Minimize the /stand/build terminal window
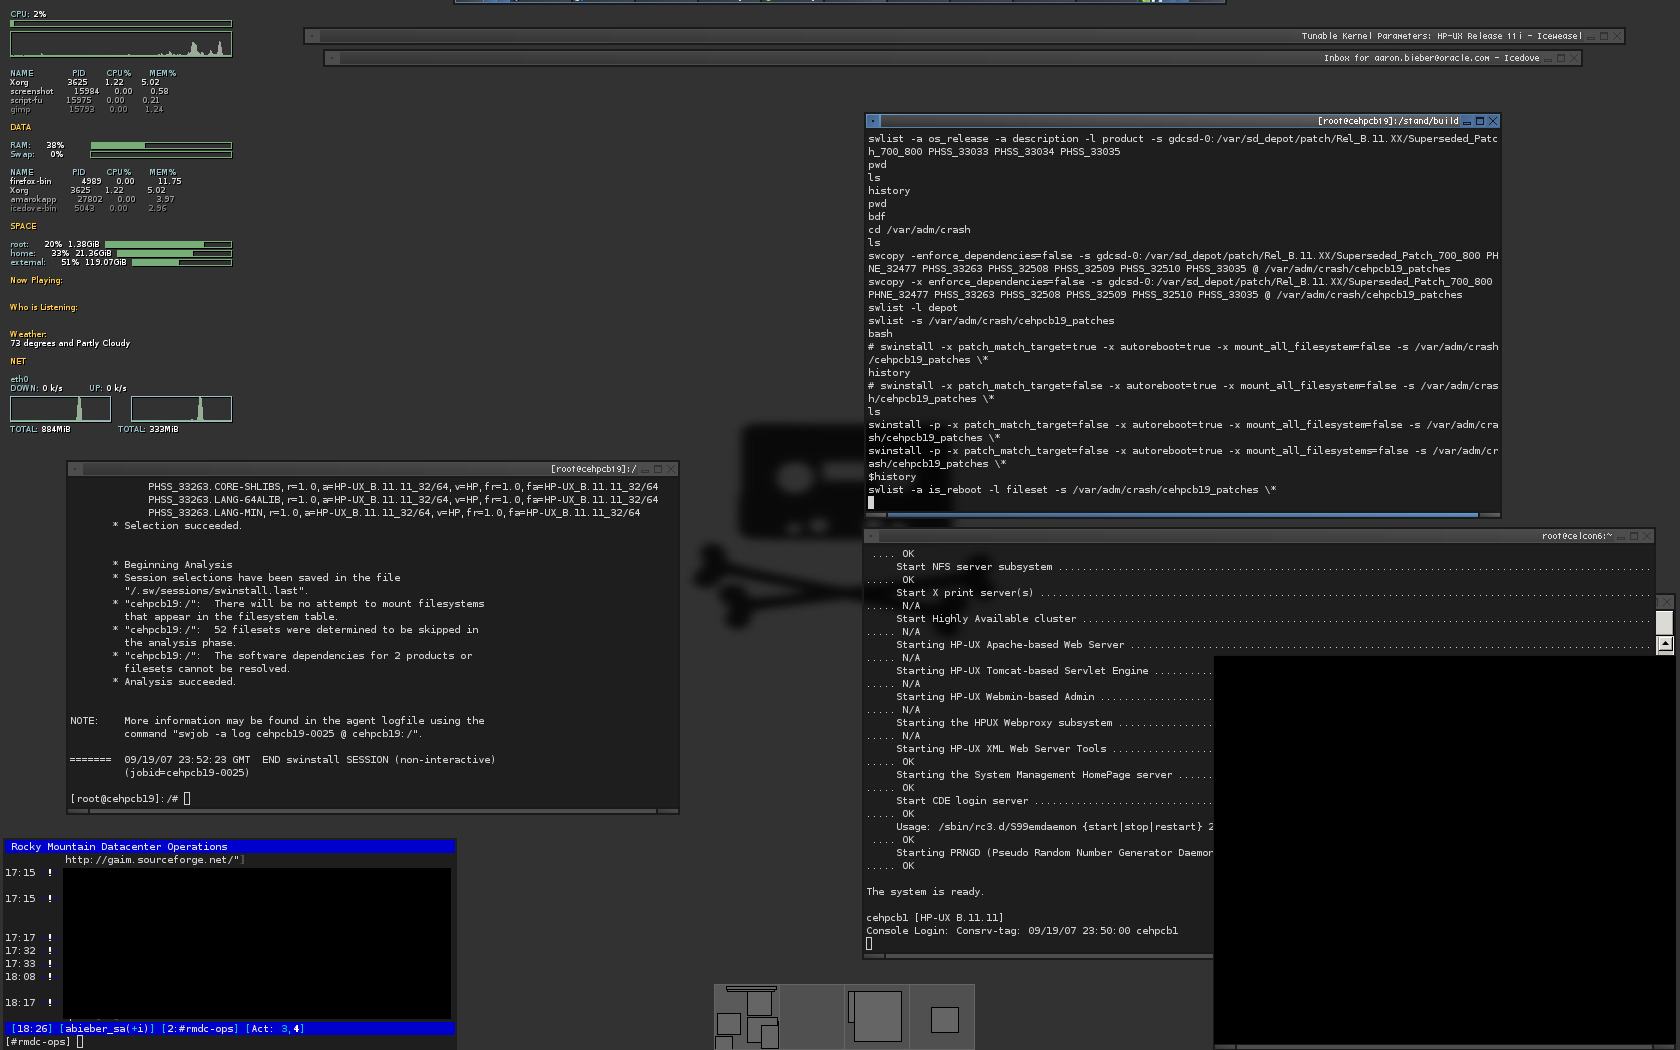The image size is (1680, 1050). point(1467,121)
